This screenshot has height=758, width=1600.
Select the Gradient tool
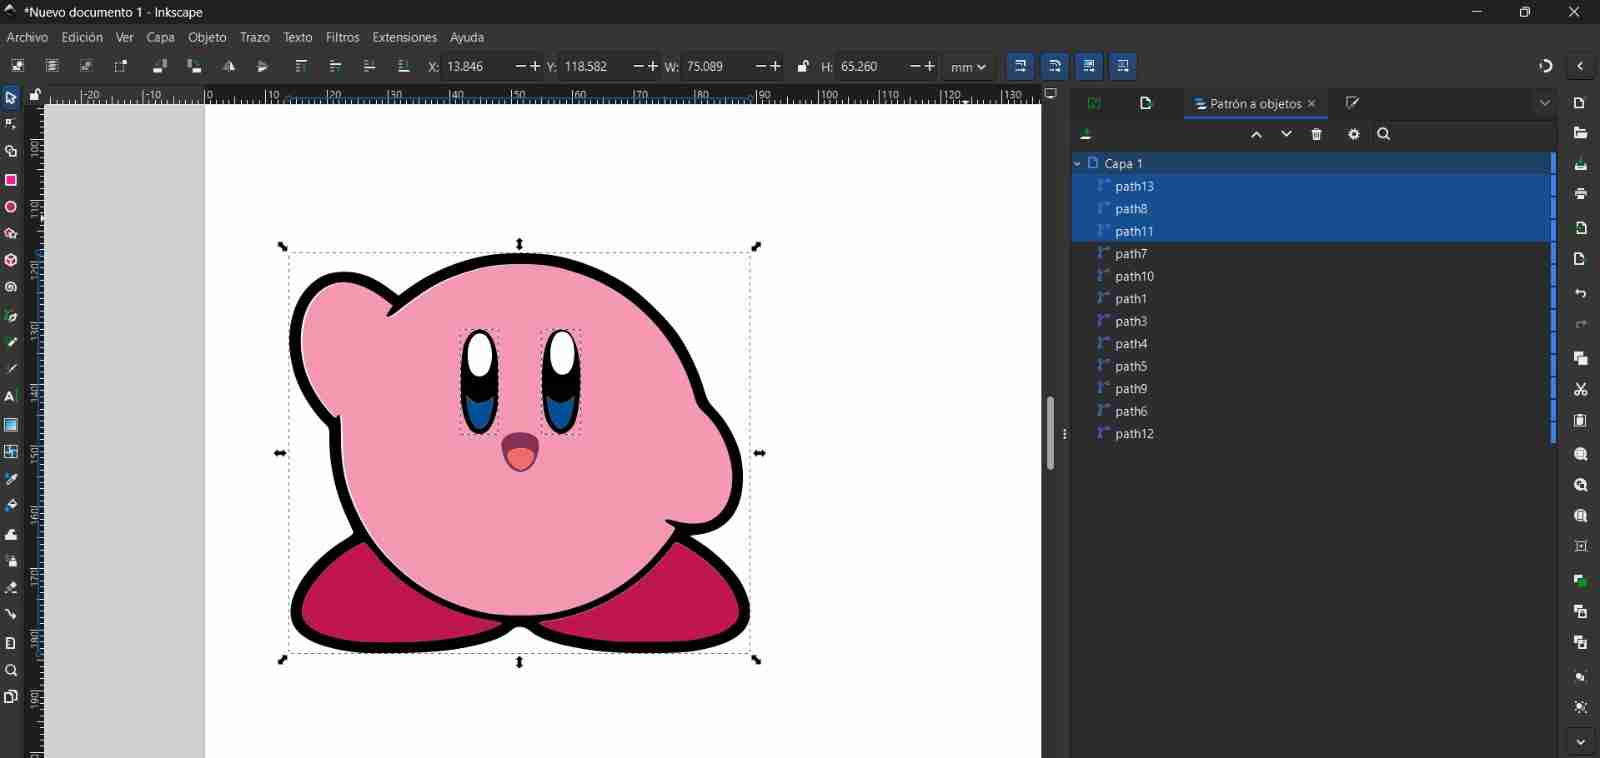point(11,425)
